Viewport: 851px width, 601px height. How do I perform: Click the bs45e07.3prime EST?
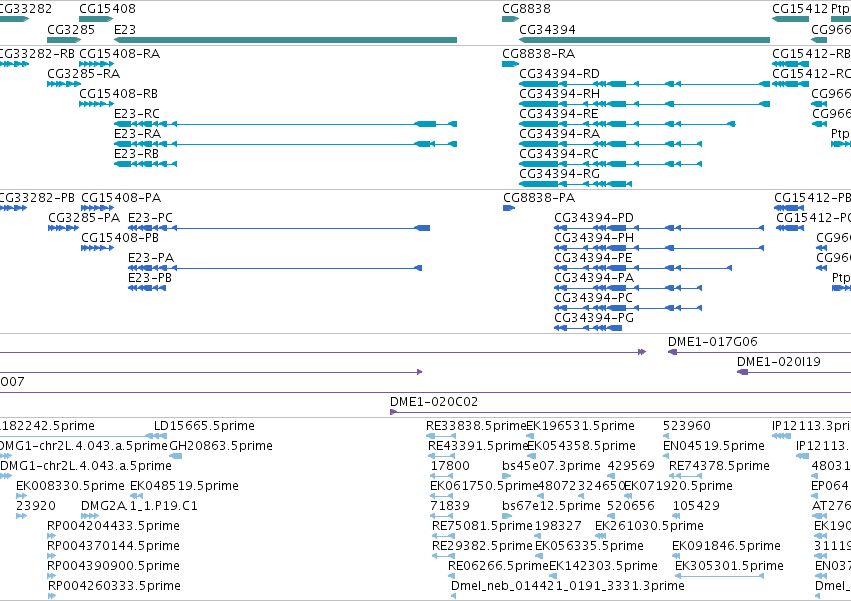pos(506,476)
